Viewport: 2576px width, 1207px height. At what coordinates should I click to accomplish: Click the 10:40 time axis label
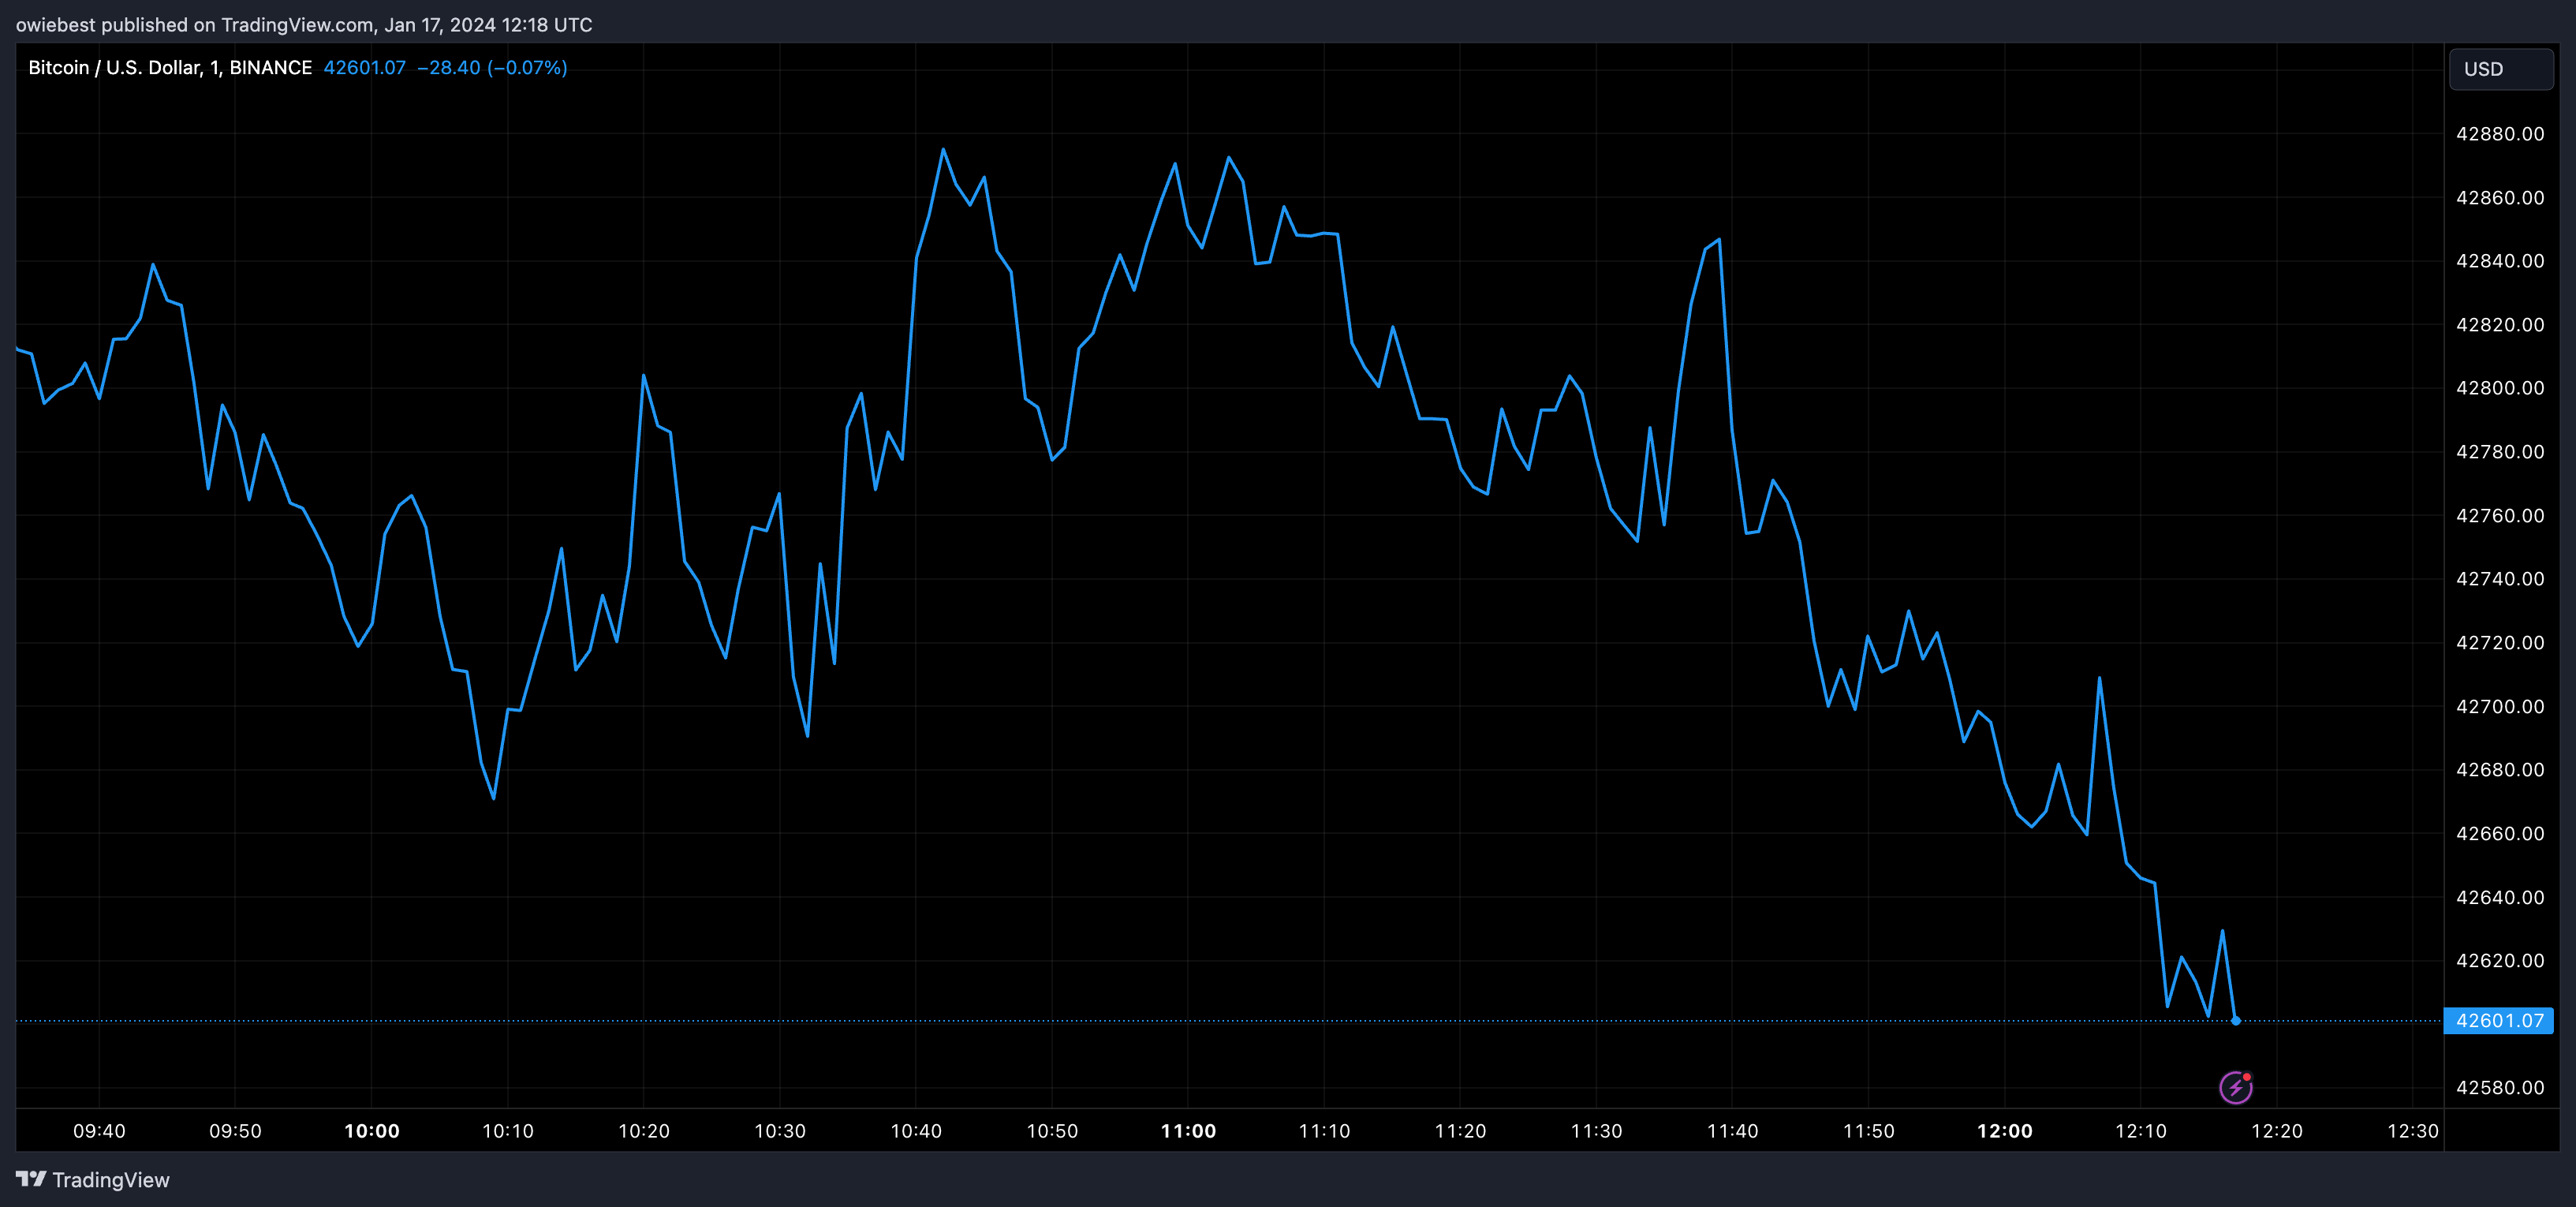point(916,1131)
